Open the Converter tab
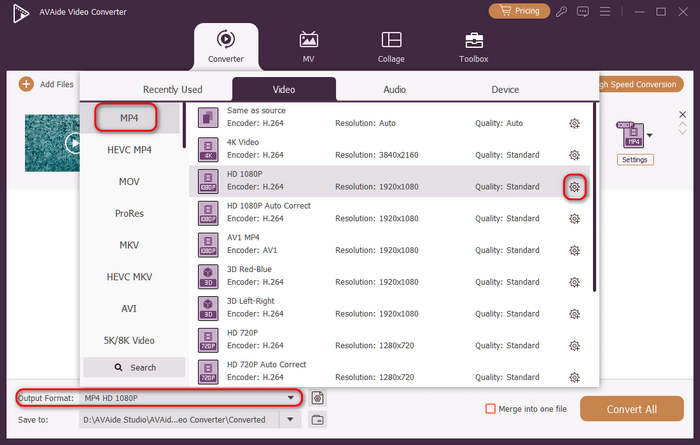 click(226, 46)
